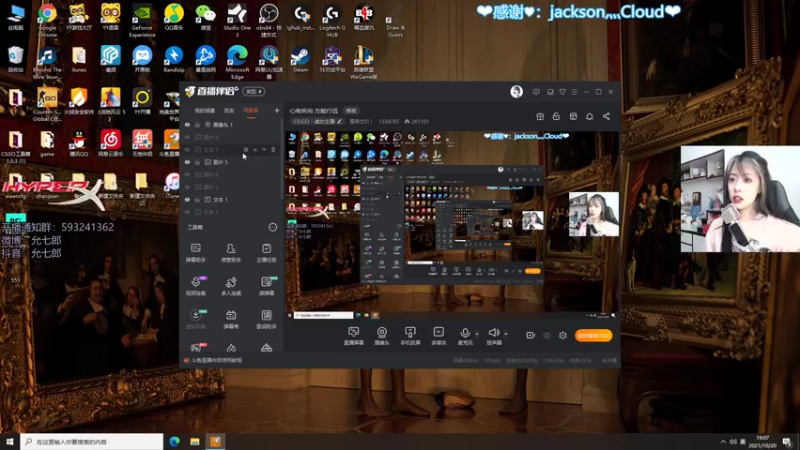Toggle the lock on layer 摄像头 1
The width and height of the screenshot is (800, 450).
(197, 124)
